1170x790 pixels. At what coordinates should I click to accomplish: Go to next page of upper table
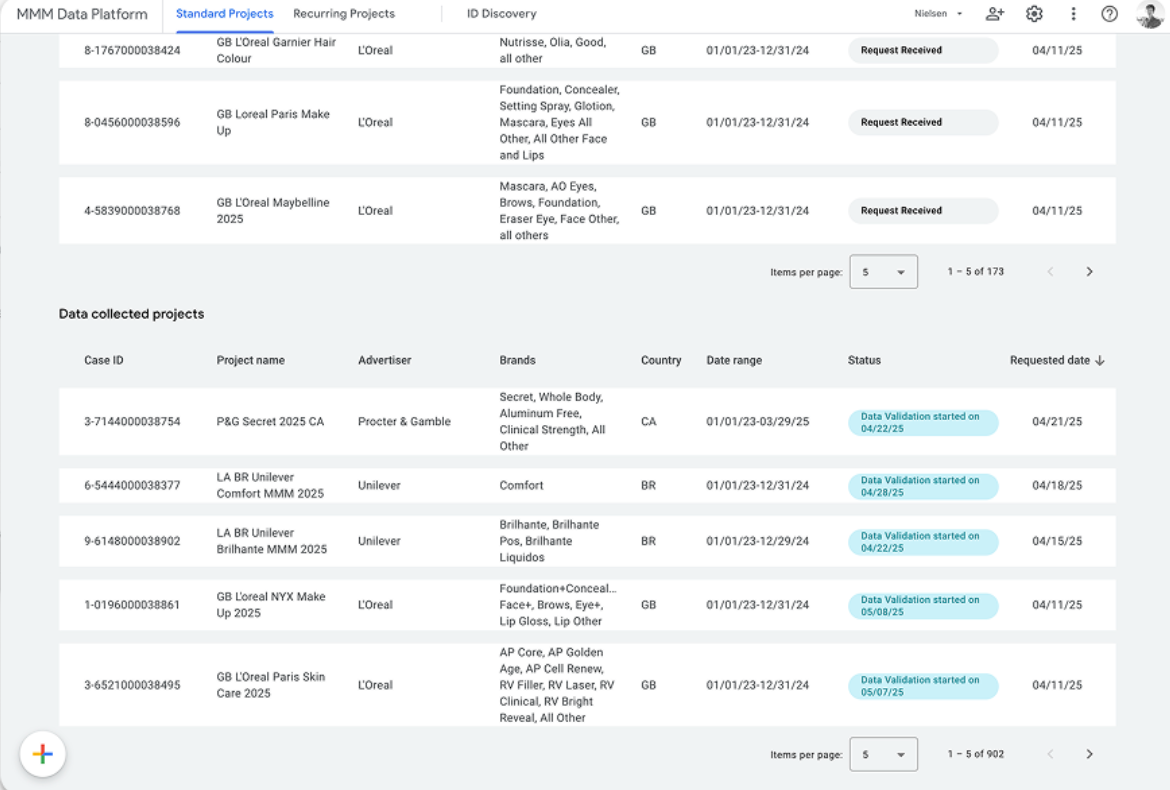coord(1089,272)
